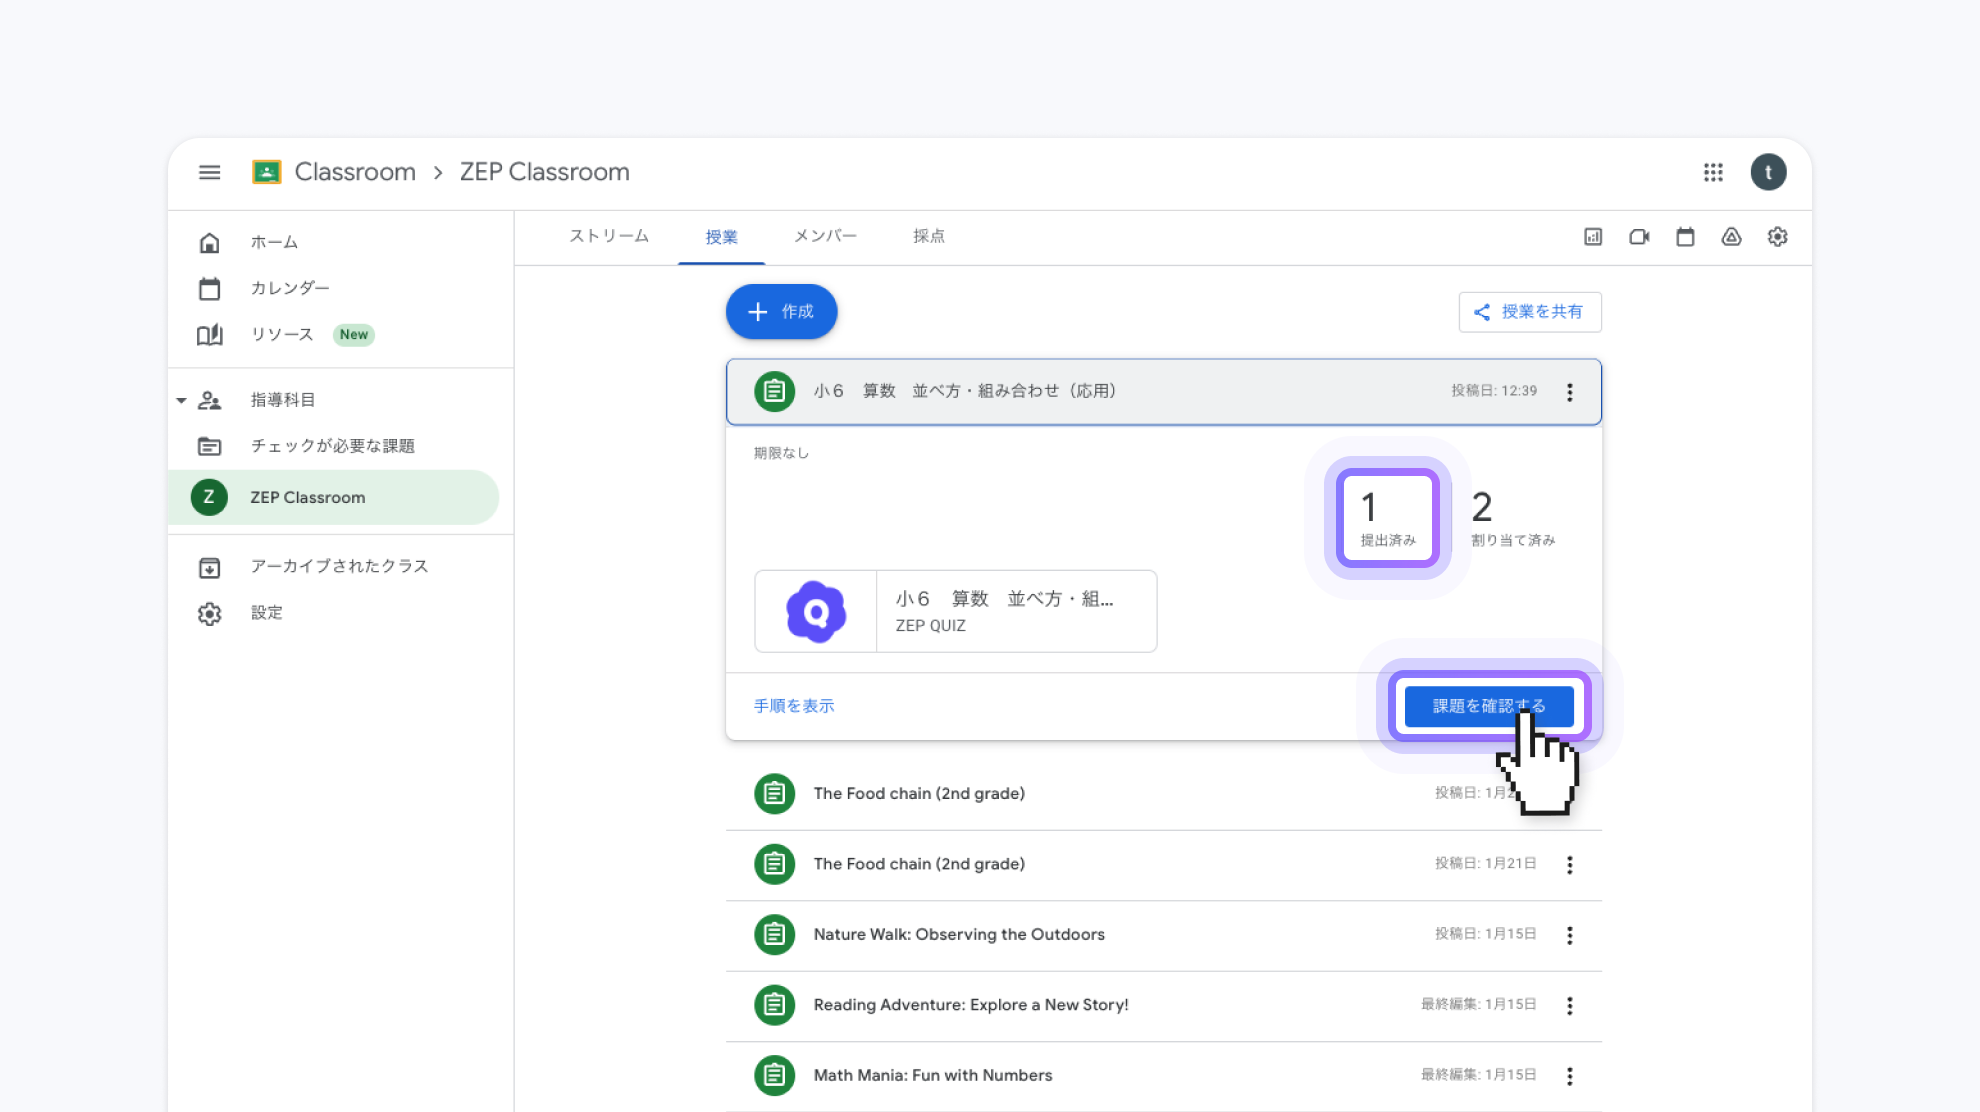Open the main hamburger menu
This screenshot has height=1112, width=1980.
point(209,172)
